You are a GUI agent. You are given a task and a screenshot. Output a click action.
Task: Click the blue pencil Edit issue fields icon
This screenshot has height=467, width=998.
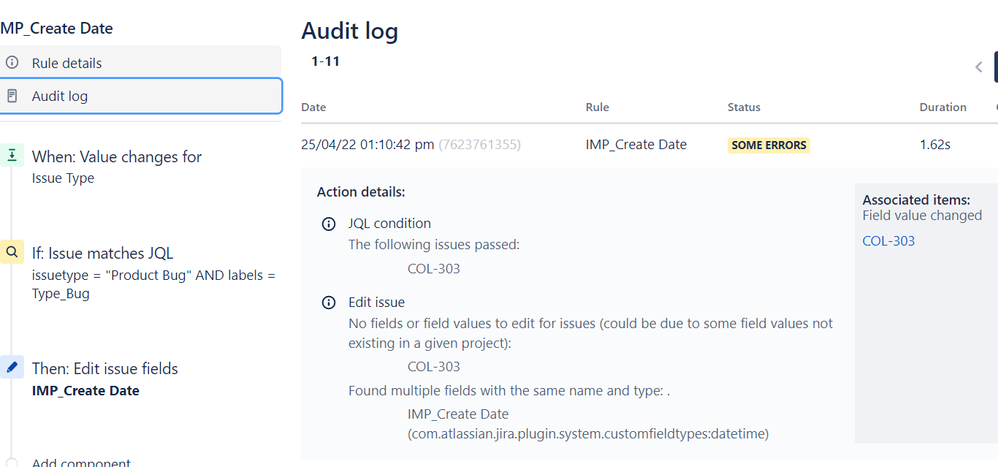pyautogui.click(x=11, y=367)
